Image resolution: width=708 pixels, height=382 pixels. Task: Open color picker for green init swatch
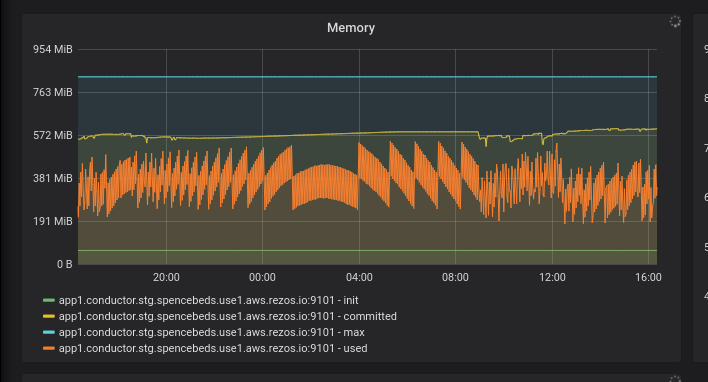[x=49, y=300]
